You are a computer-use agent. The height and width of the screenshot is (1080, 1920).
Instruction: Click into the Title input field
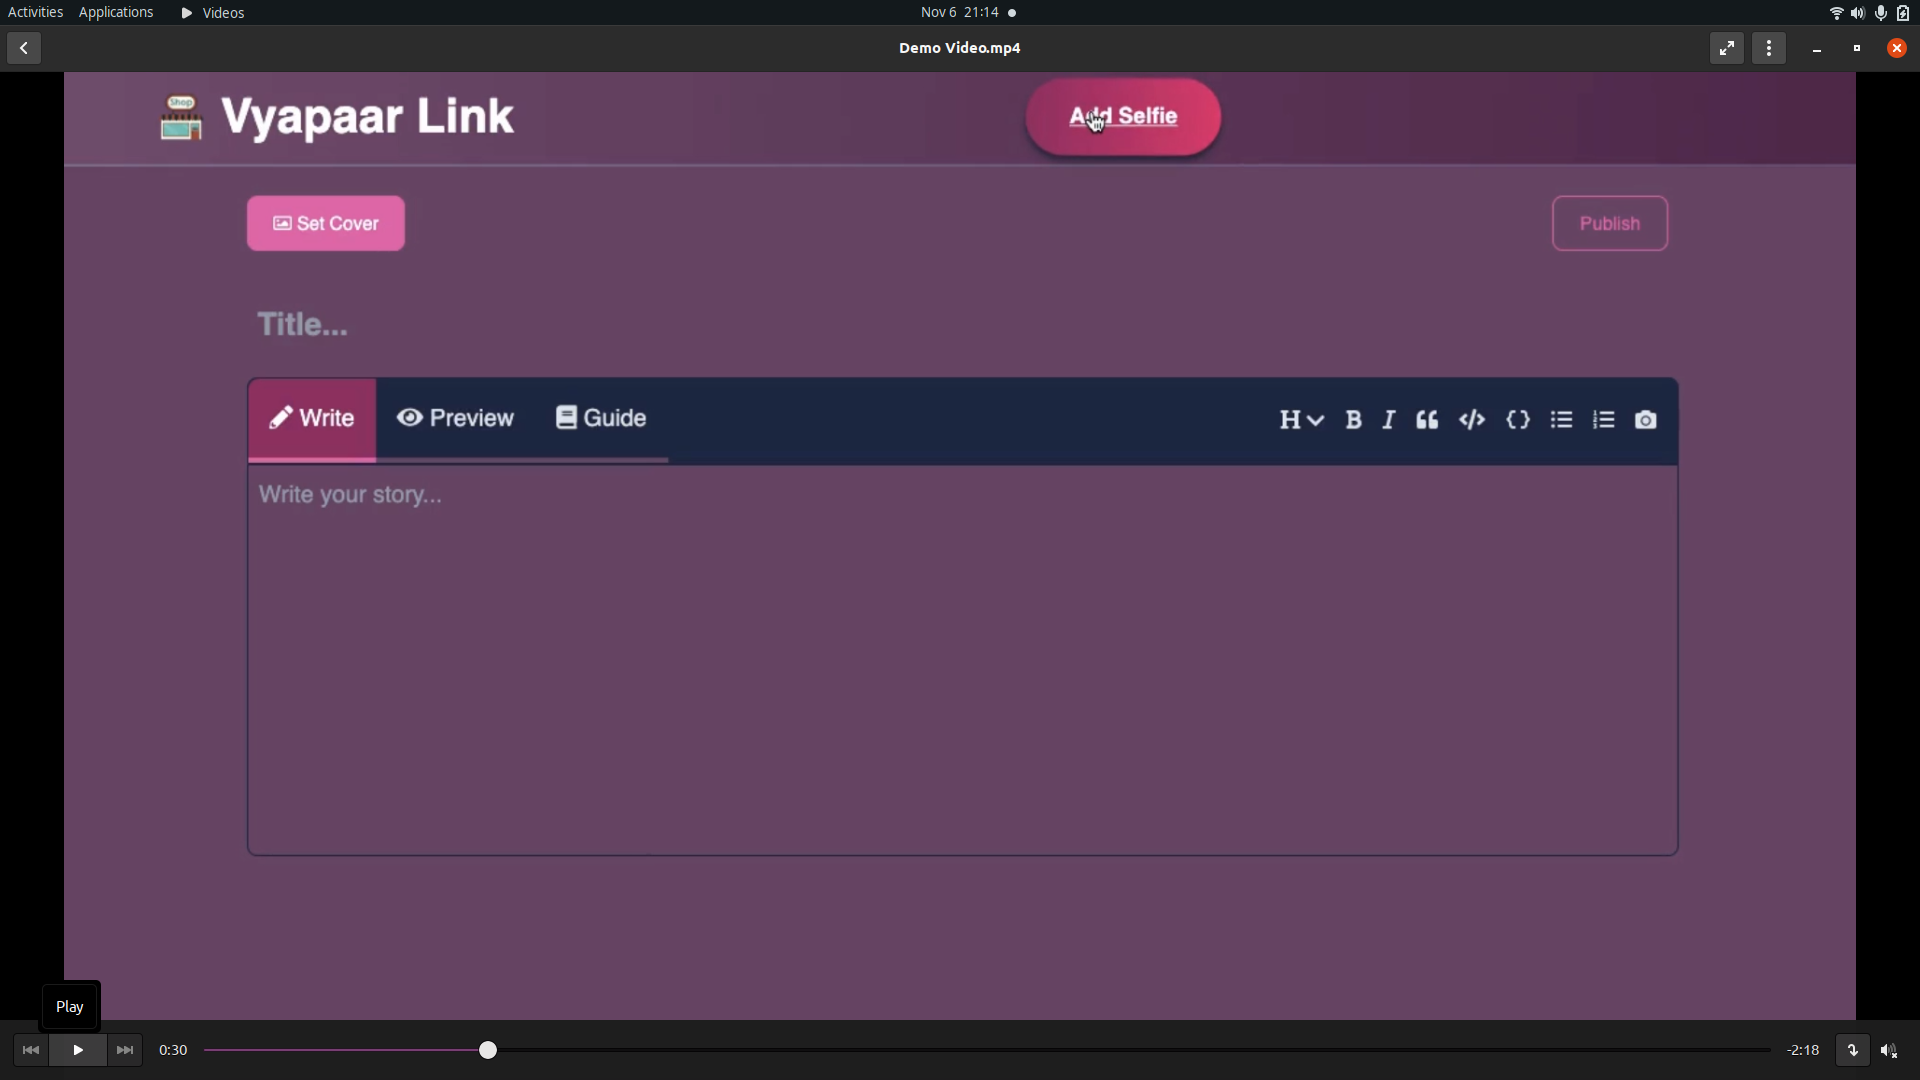(600, 325)
